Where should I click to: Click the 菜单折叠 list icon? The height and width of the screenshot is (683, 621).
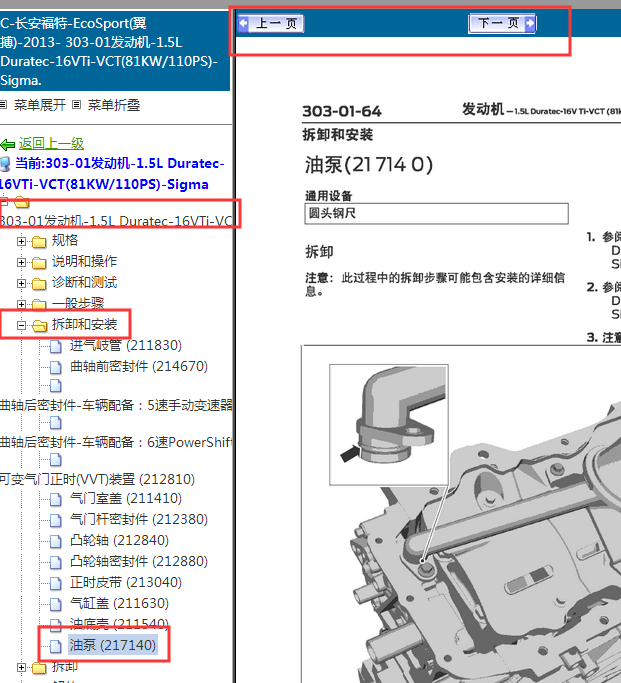[x=77, y=105]
